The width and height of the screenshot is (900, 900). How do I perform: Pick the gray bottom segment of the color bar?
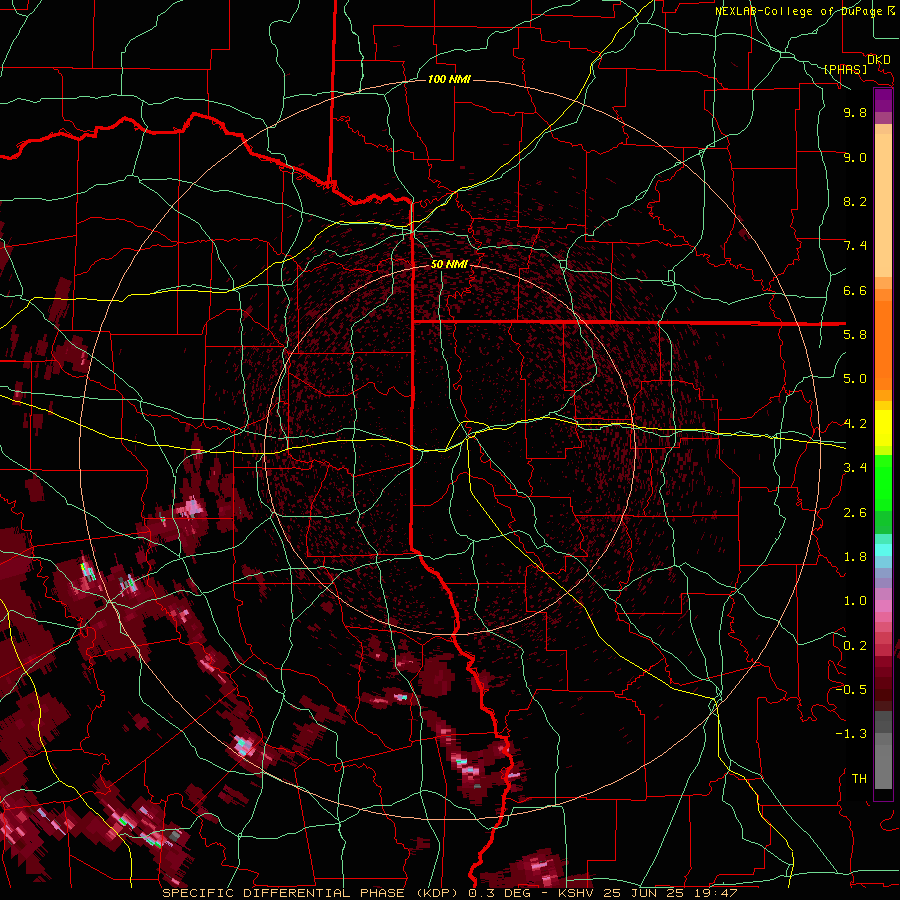(883, 769)
